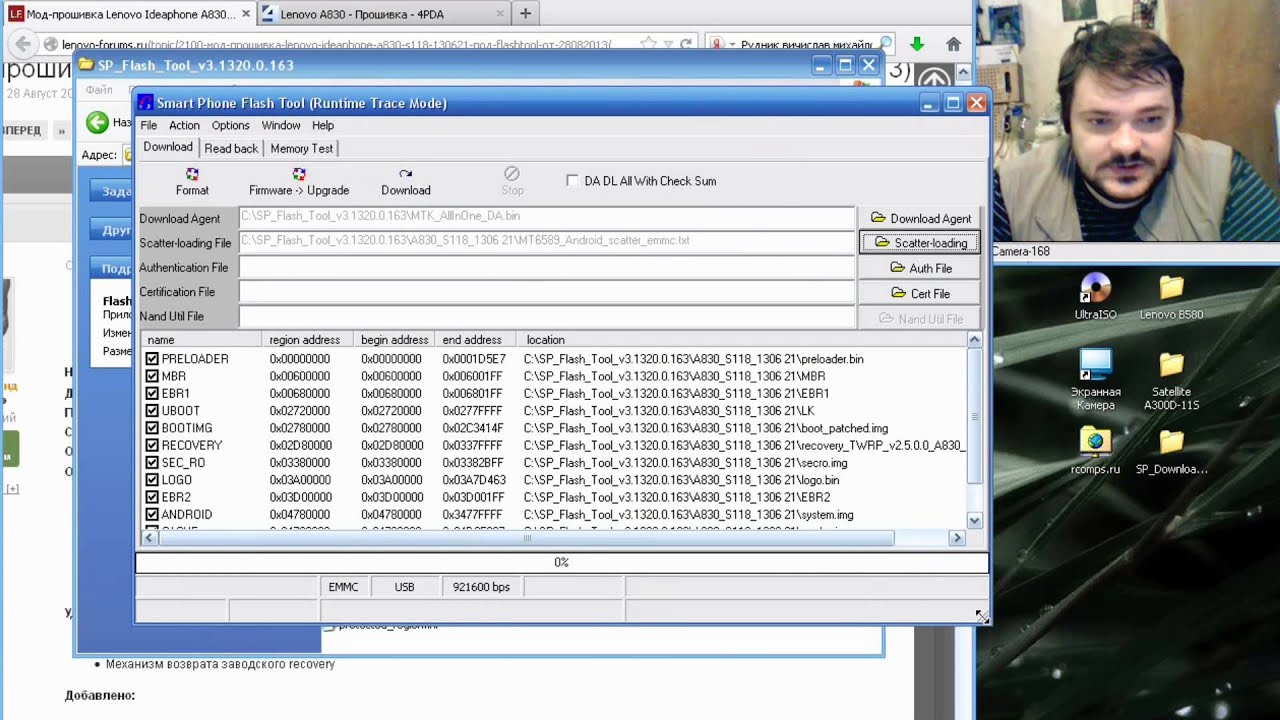Open Экранная Камера desktop shortcut
Image resolution: width=1280 pixels, height=720 pixels.
coord(1095,380)
